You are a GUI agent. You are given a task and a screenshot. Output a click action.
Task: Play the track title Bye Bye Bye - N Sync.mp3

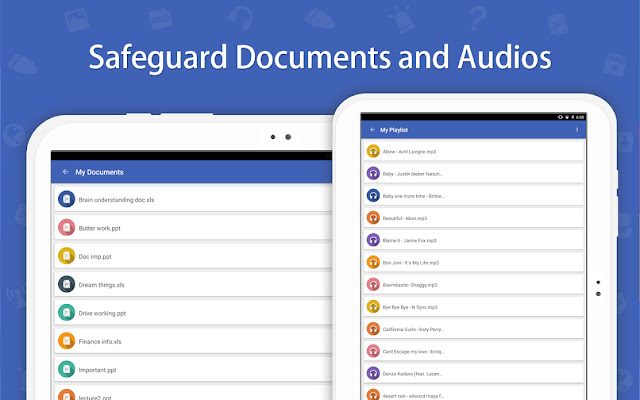click(410, 307)
